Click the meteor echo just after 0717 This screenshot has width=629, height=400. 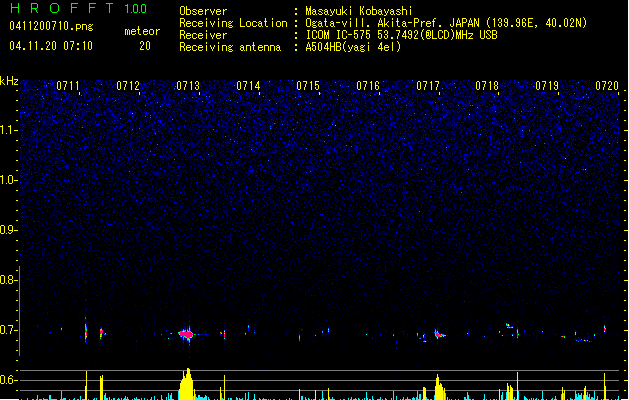click(438, 334)
